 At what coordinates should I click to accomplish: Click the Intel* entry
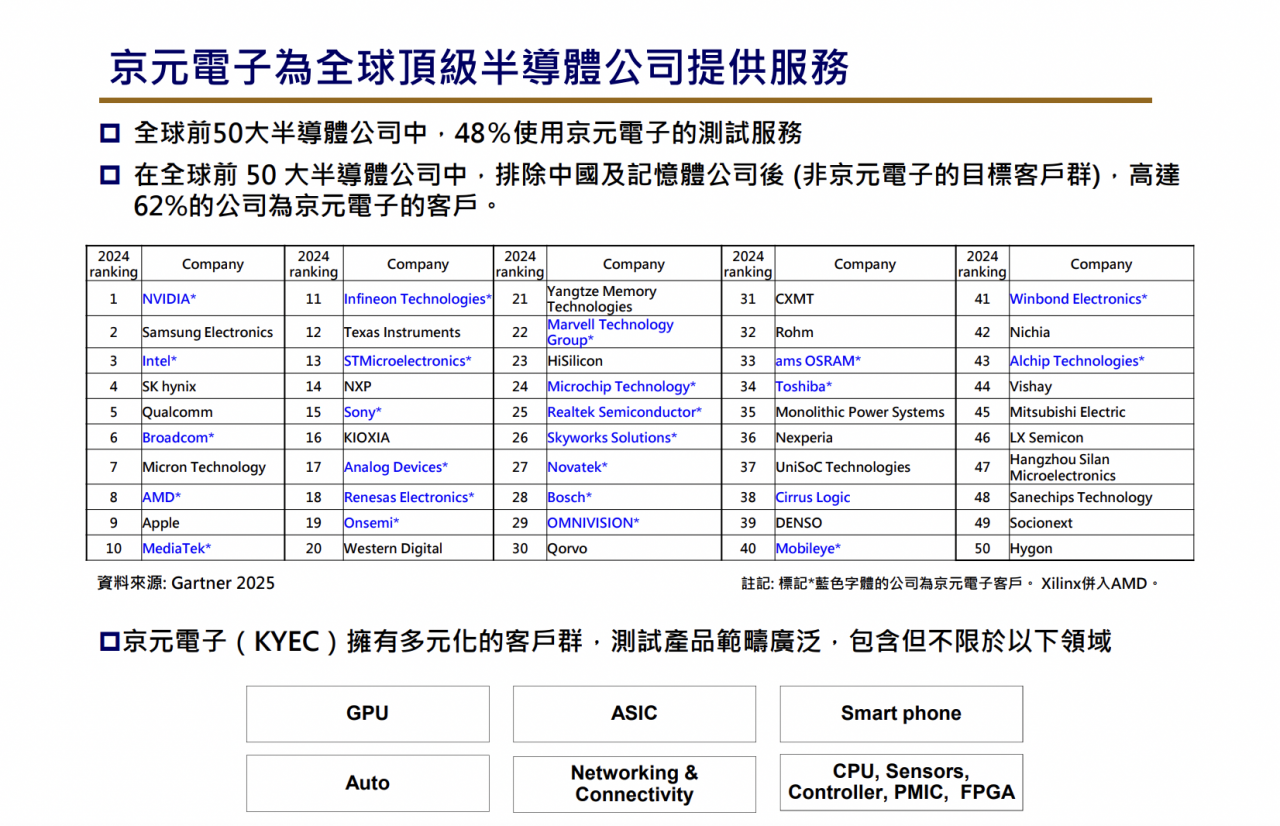[212, 361]
